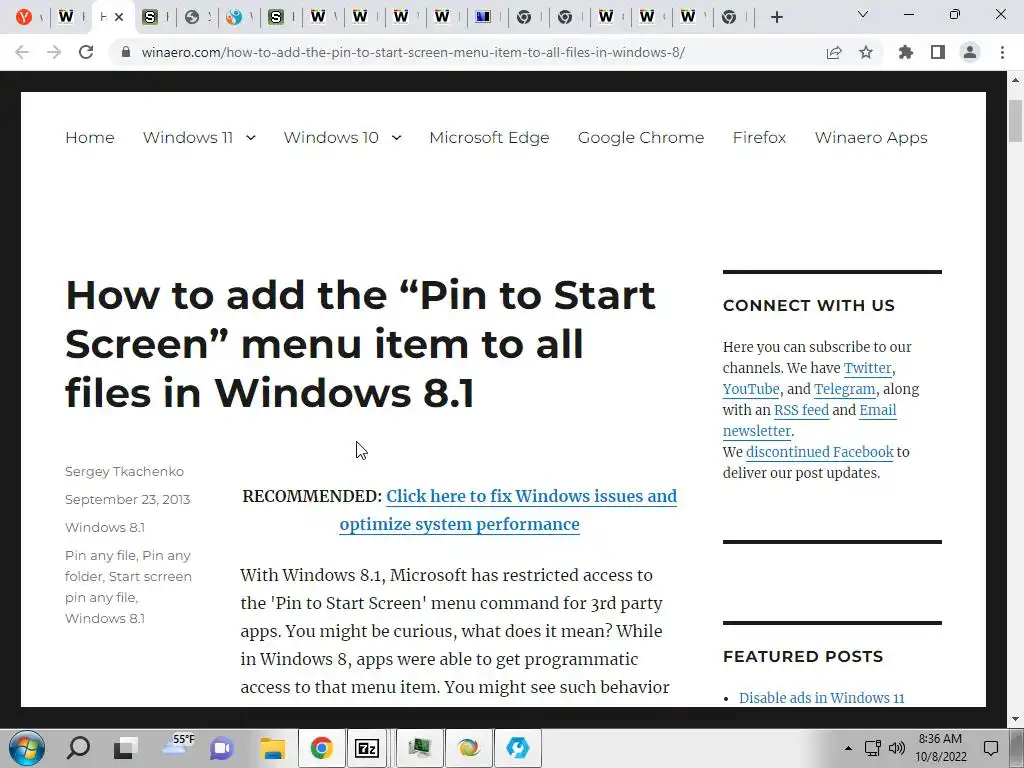The image size is (1024, 768).
Task: Switch to the colorful globe favicon tab
Action: [234, 17]
